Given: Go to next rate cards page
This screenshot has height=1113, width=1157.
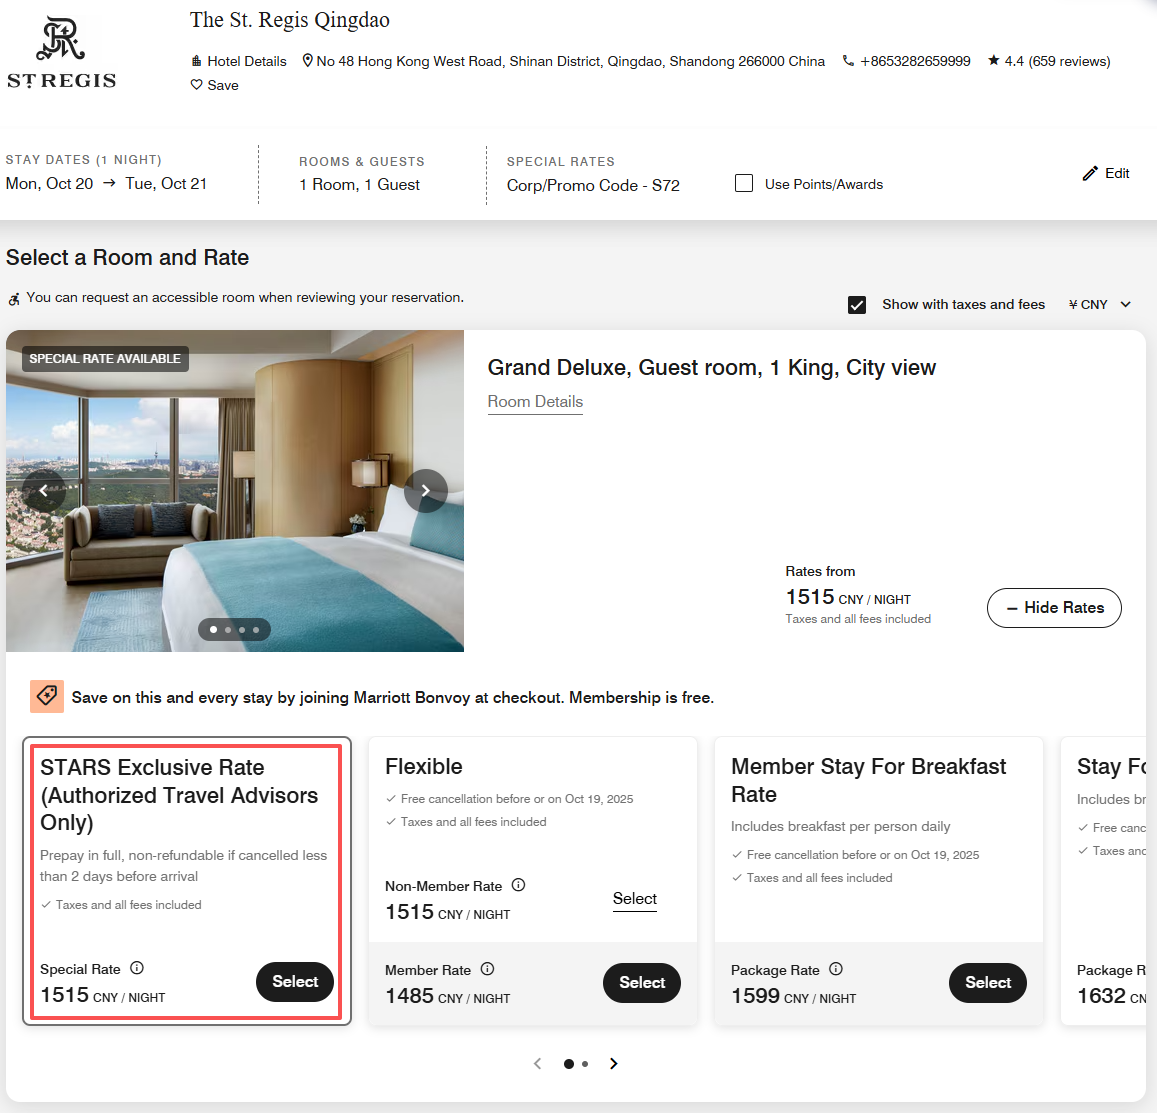Looking at the screenshot, I should tap(614, 1064).
